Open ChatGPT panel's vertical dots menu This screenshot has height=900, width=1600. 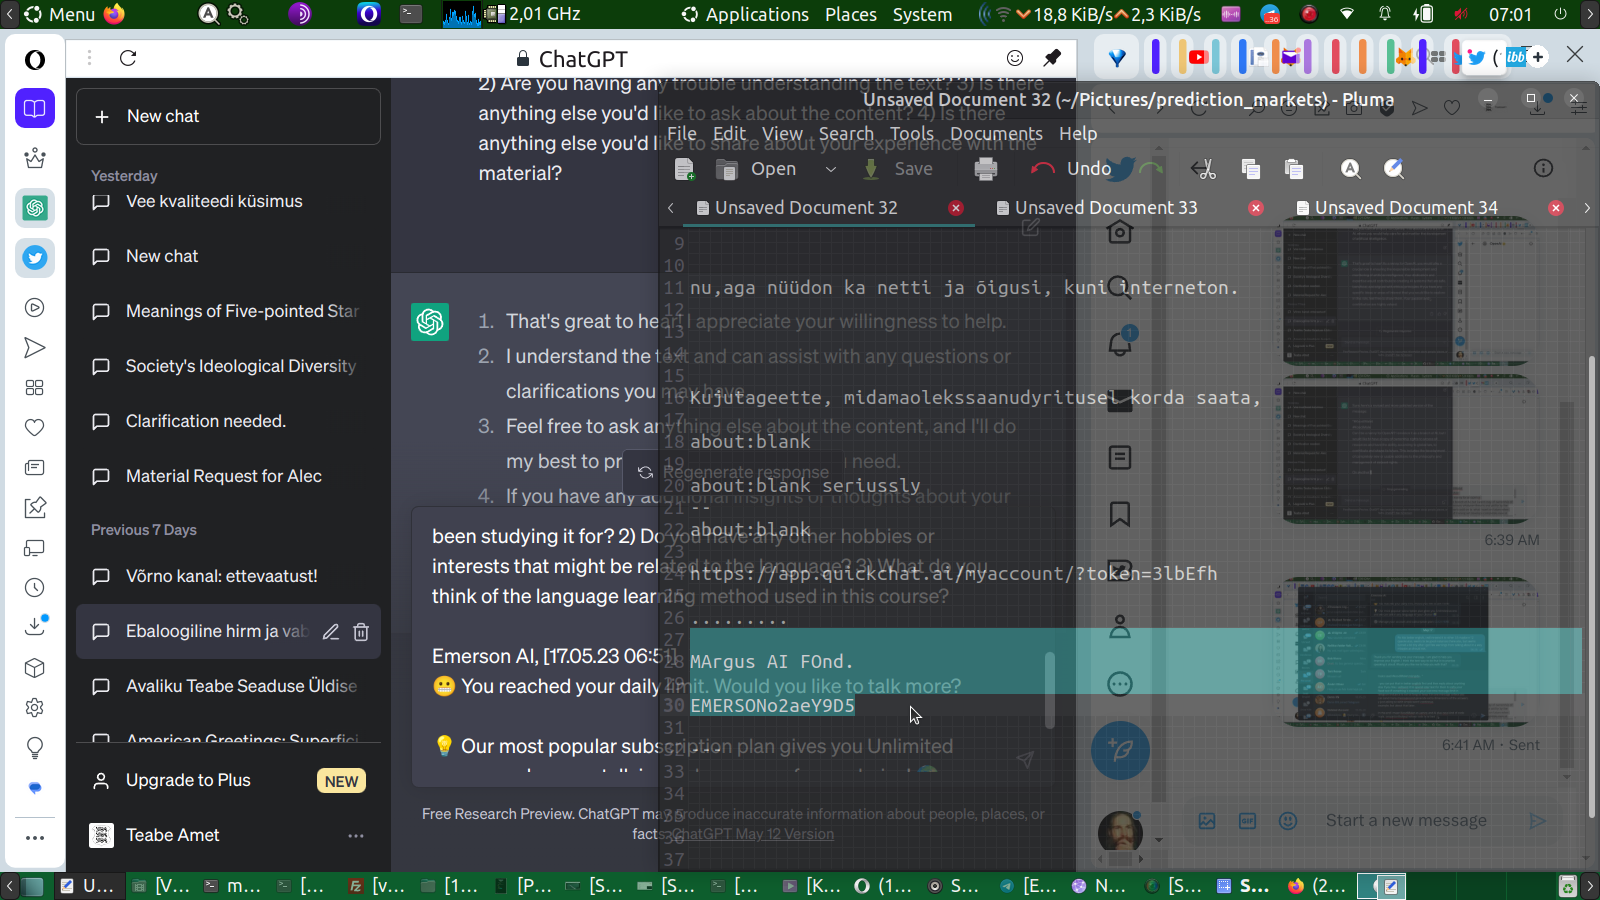click(x=89, y=58)
